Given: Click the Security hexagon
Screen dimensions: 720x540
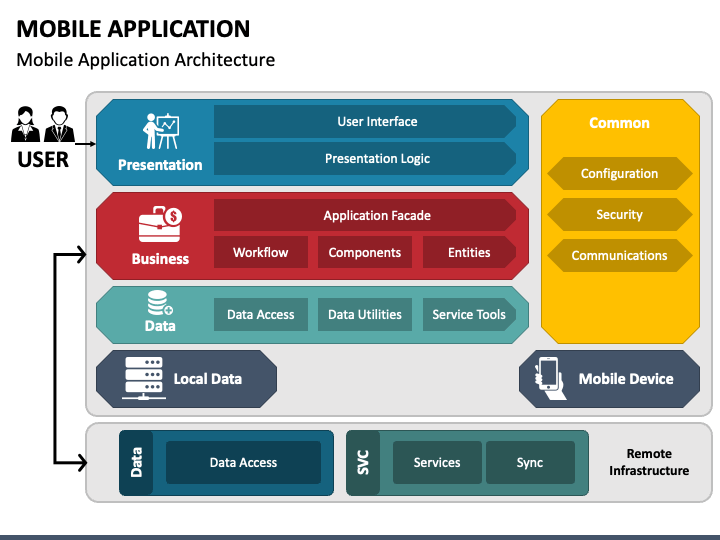Looking at the screenshot, I should pos(619,214).
